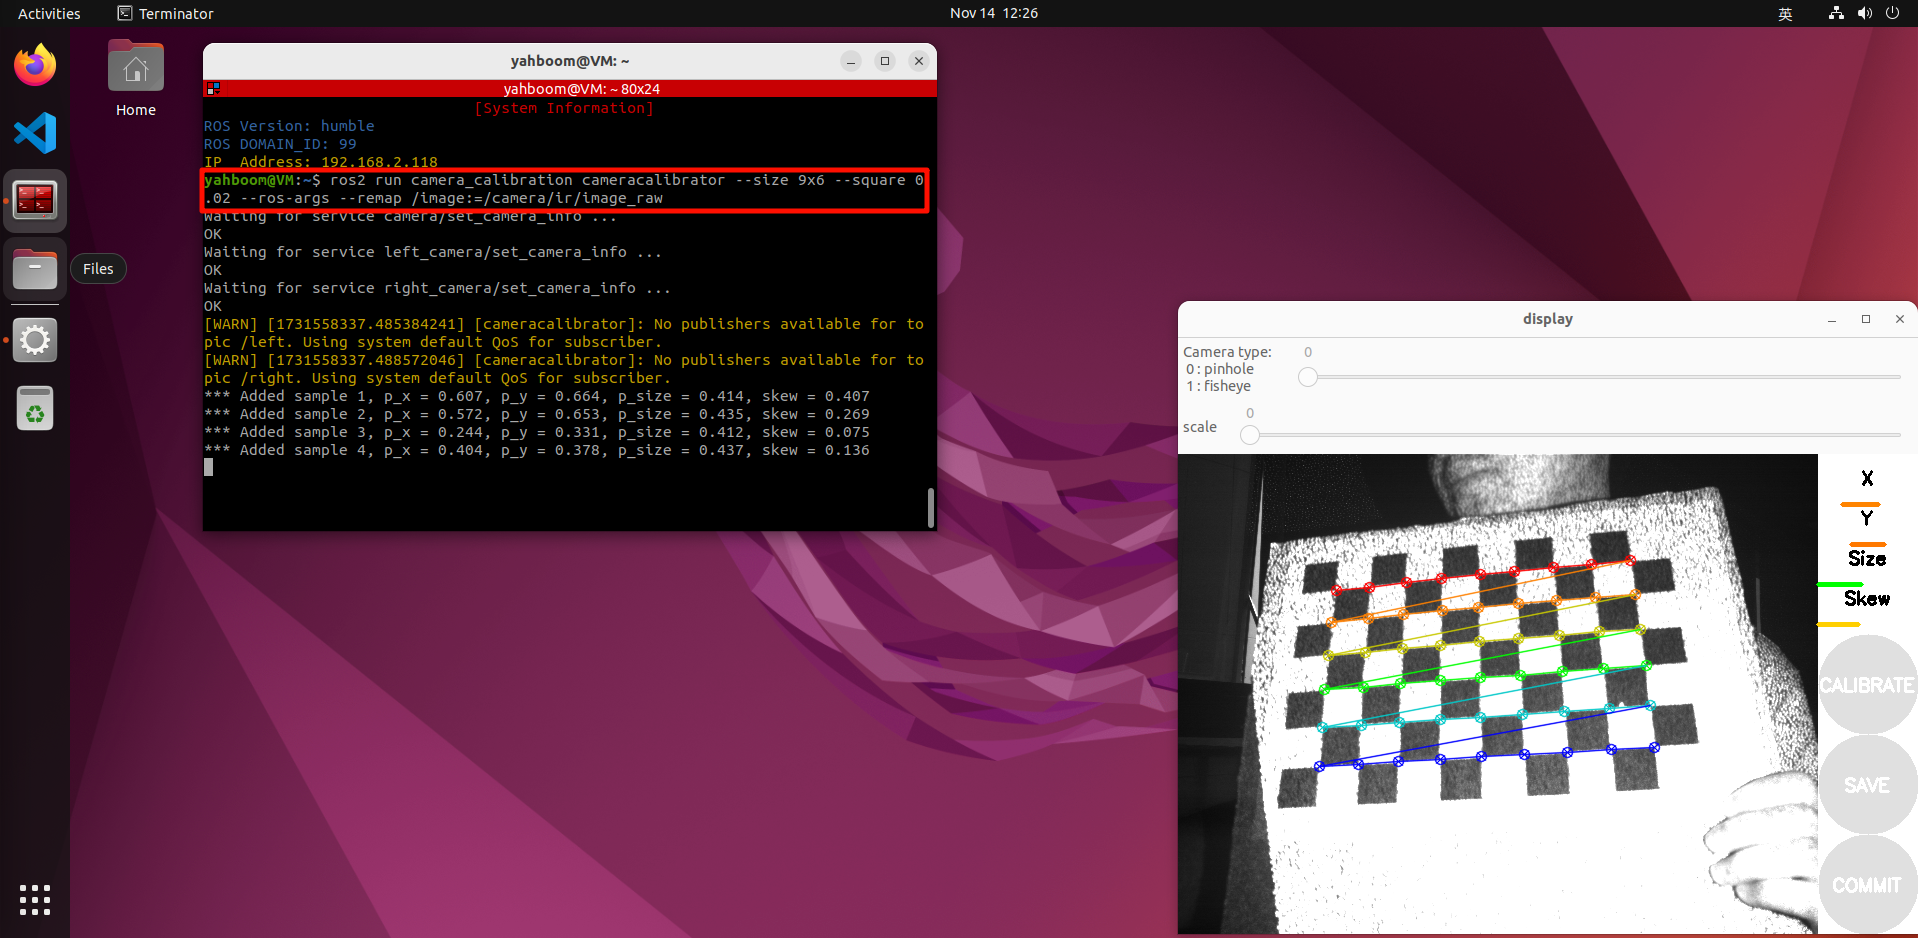
Task: Click the scale slider handle
Action: coord(1250,435)
